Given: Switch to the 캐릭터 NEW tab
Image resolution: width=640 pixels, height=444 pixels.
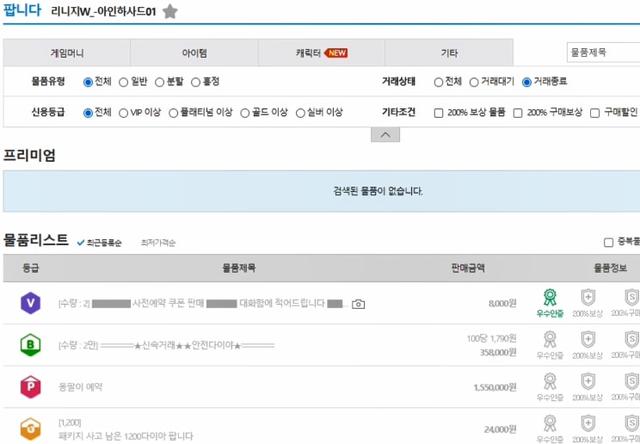Looking at the screenshot, I should (322, 53).
